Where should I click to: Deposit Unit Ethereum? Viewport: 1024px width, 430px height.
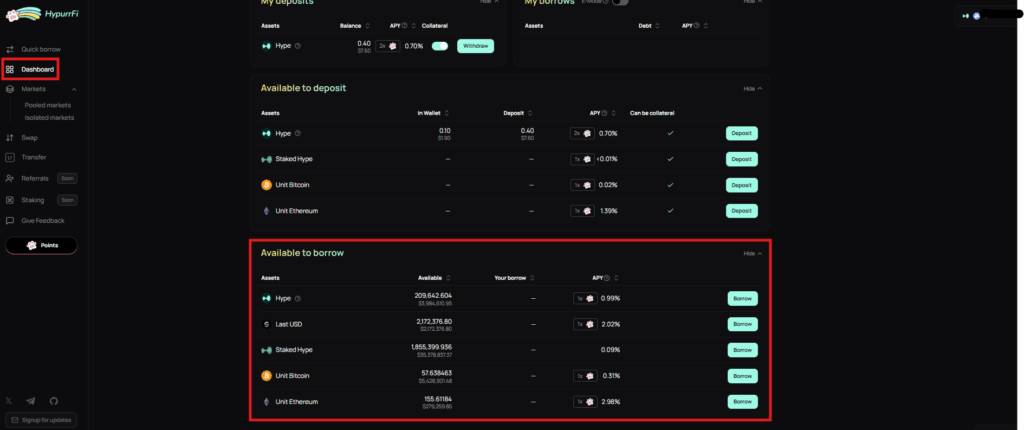[x=742, y=211]
